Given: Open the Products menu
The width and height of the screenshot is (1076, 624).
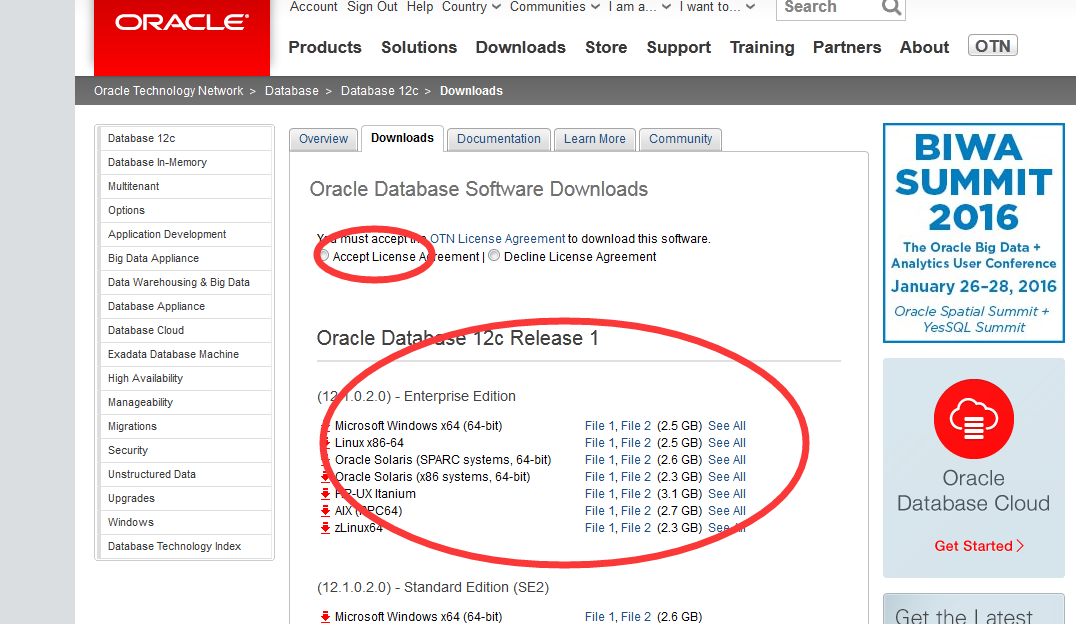Looking at the screenshot, I should click(x=325, y=47).
